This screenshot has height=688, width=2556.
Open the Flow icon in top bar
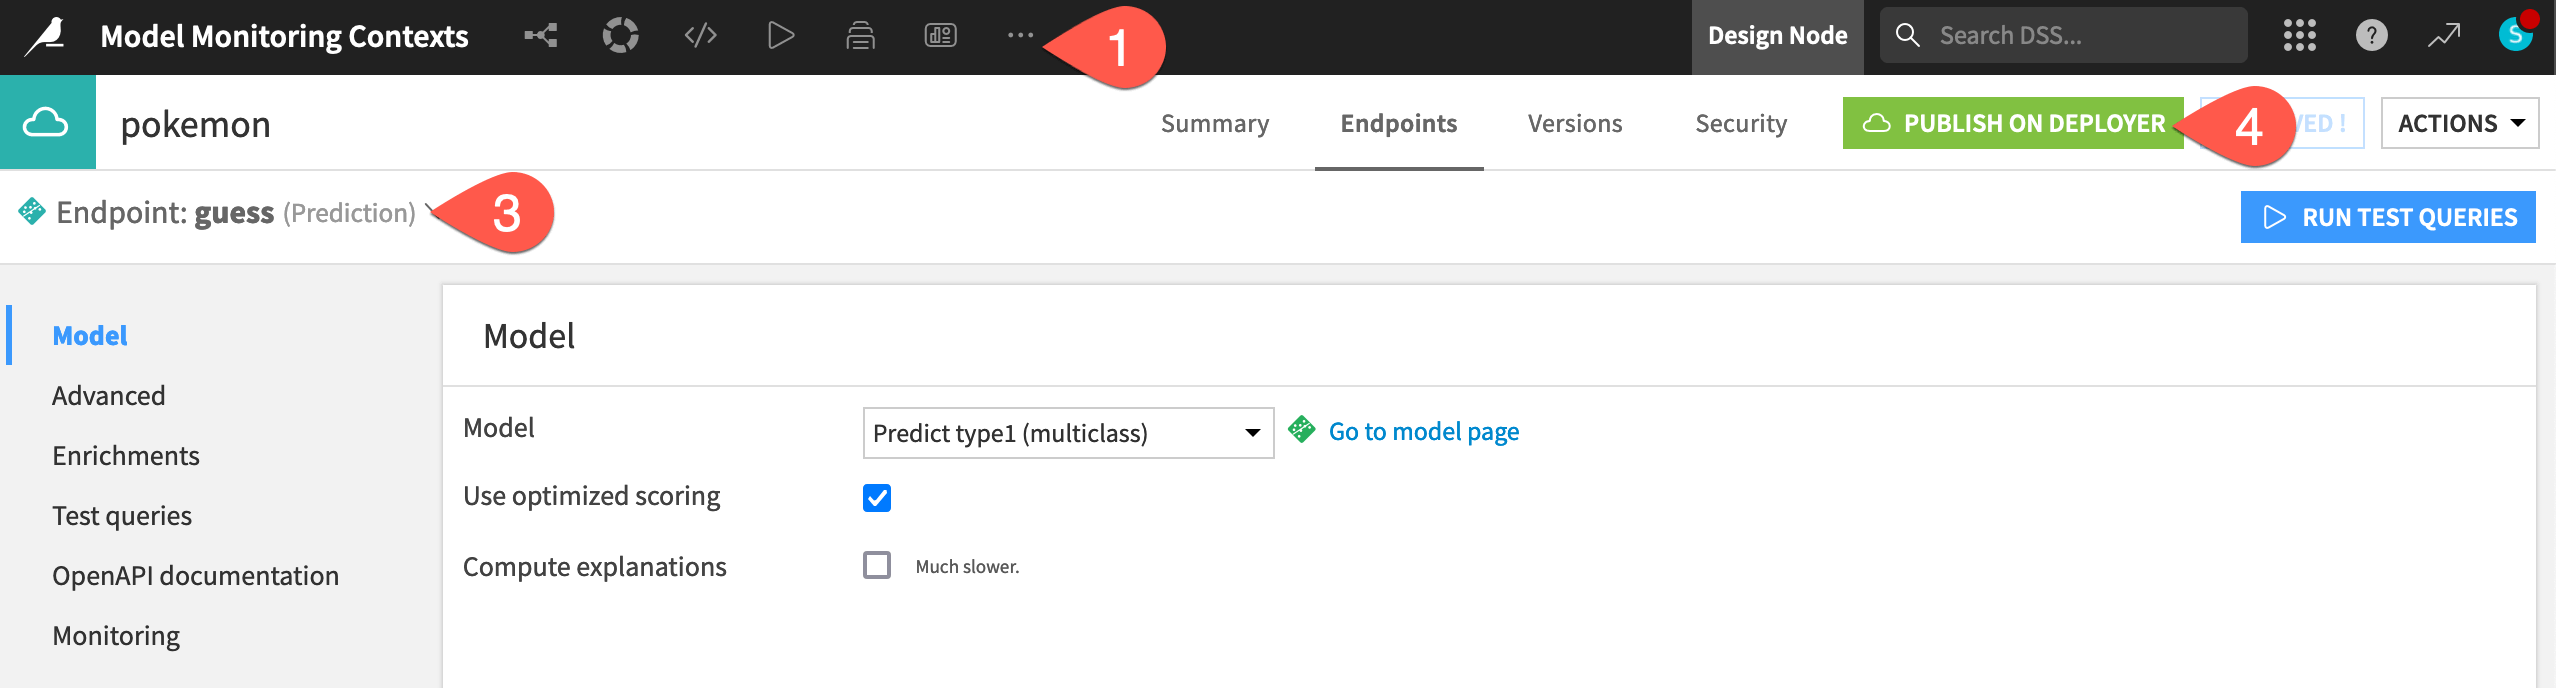click(541, 36)
